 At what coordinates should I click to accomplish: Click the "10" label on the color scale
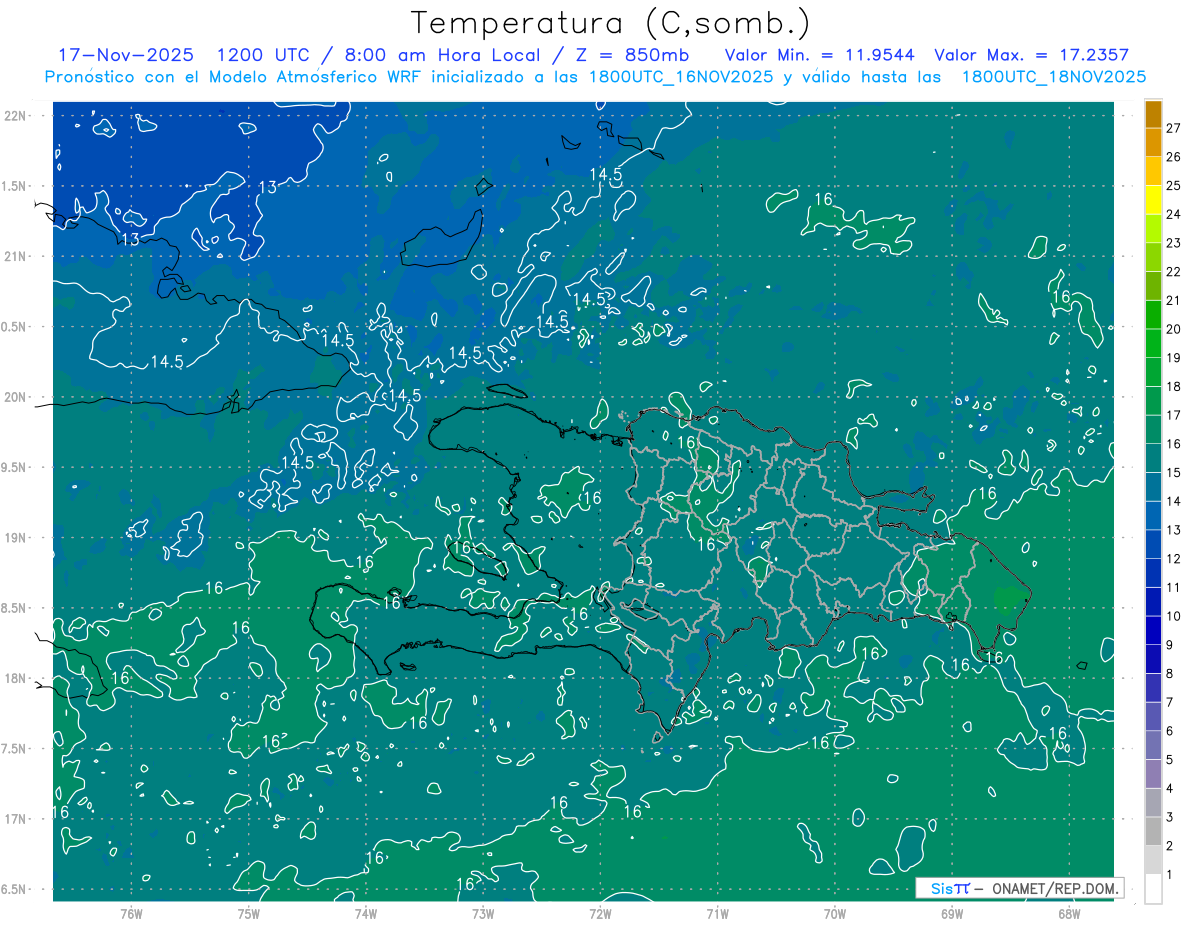point(1173,617)
